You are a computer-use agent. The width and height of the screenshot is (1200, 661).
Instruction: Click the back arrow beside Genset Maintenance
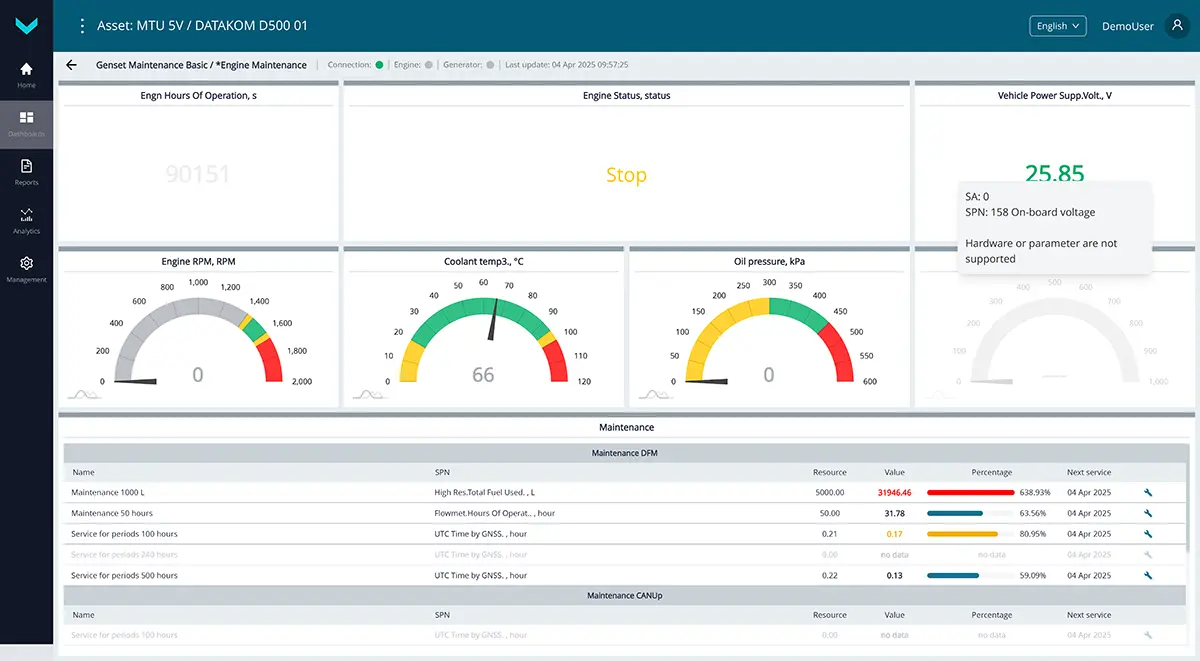coord(71,65)
